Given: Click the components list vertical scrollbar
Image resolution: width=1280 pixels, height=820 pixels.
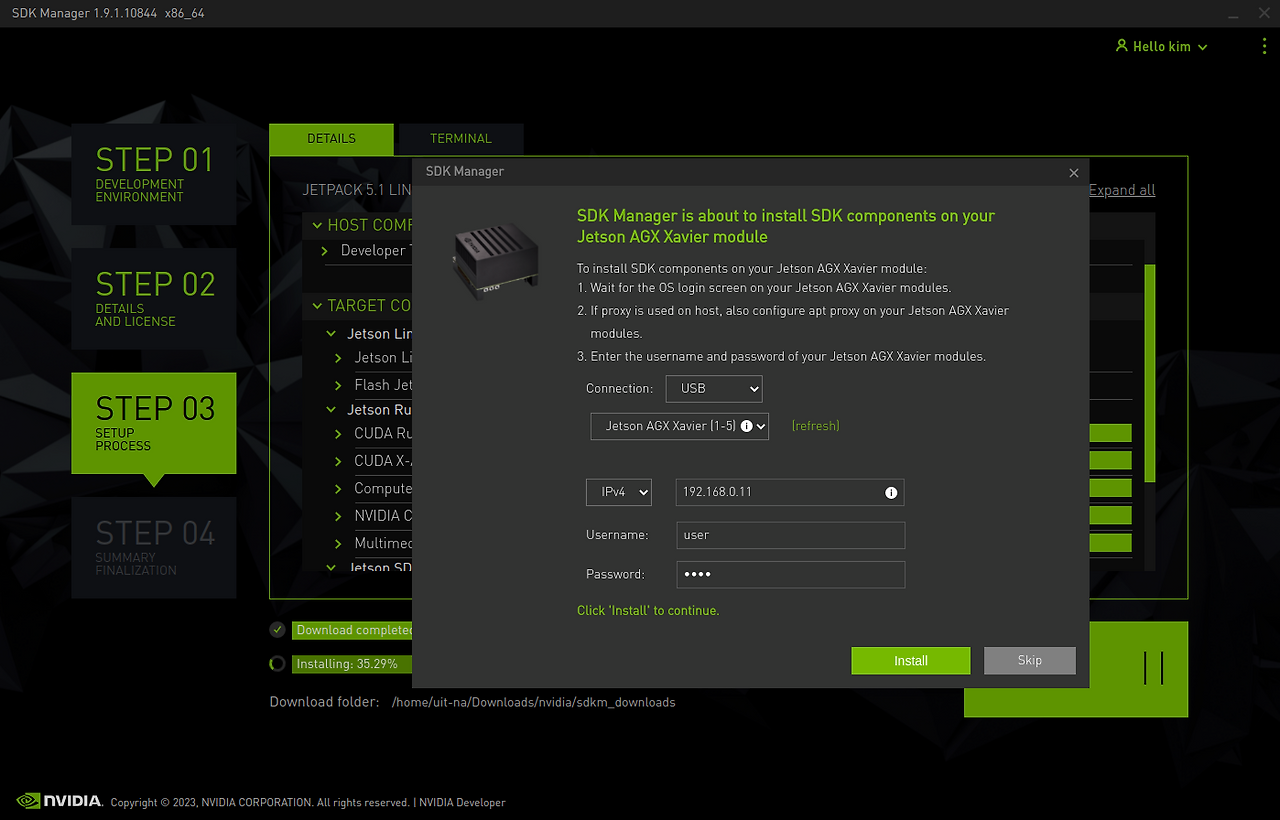Looking at the screenshot, I should [x=1150, y=372].
